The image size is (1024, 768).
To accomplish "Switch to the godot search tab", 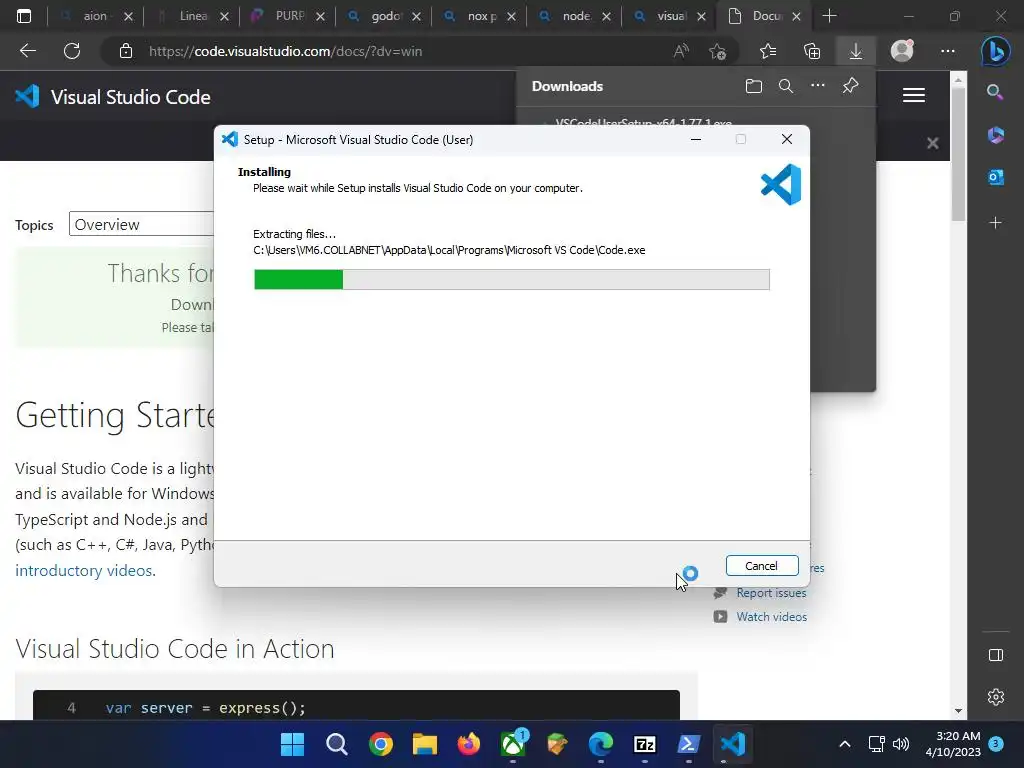I will [x=383, y=16].
